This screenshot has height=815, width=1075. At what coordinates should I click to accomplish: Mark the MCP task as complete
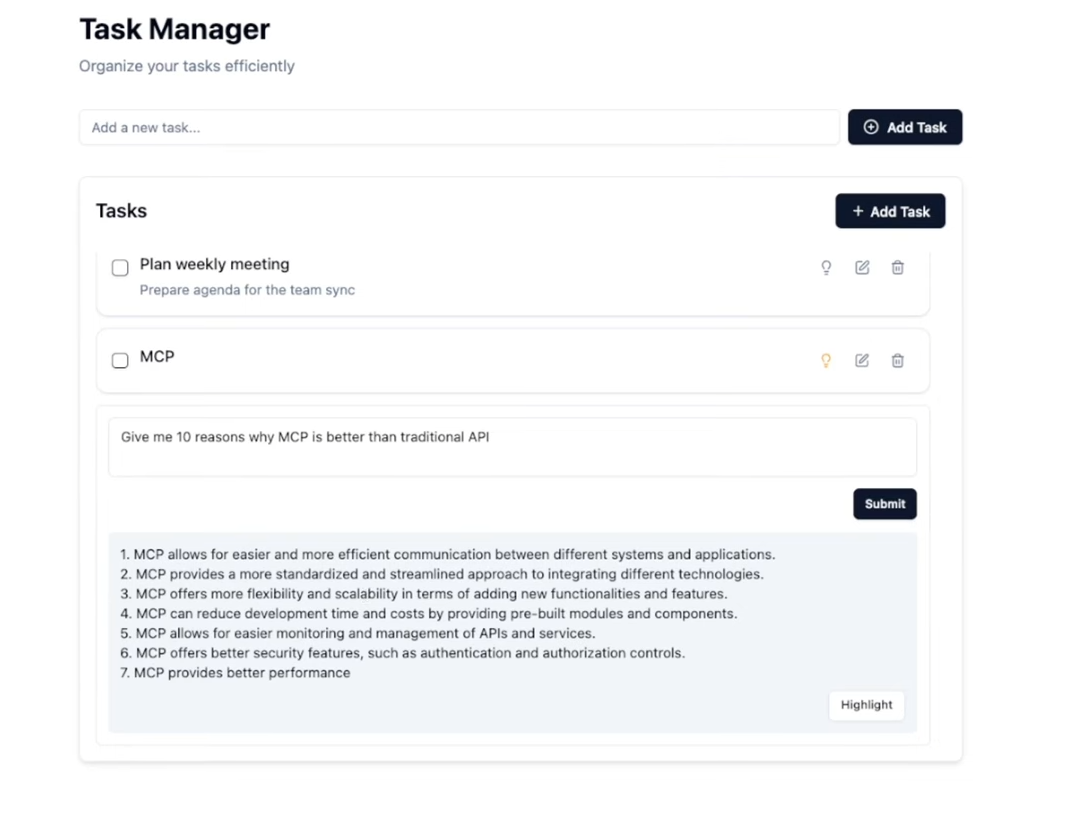click(x=120, y=361)
